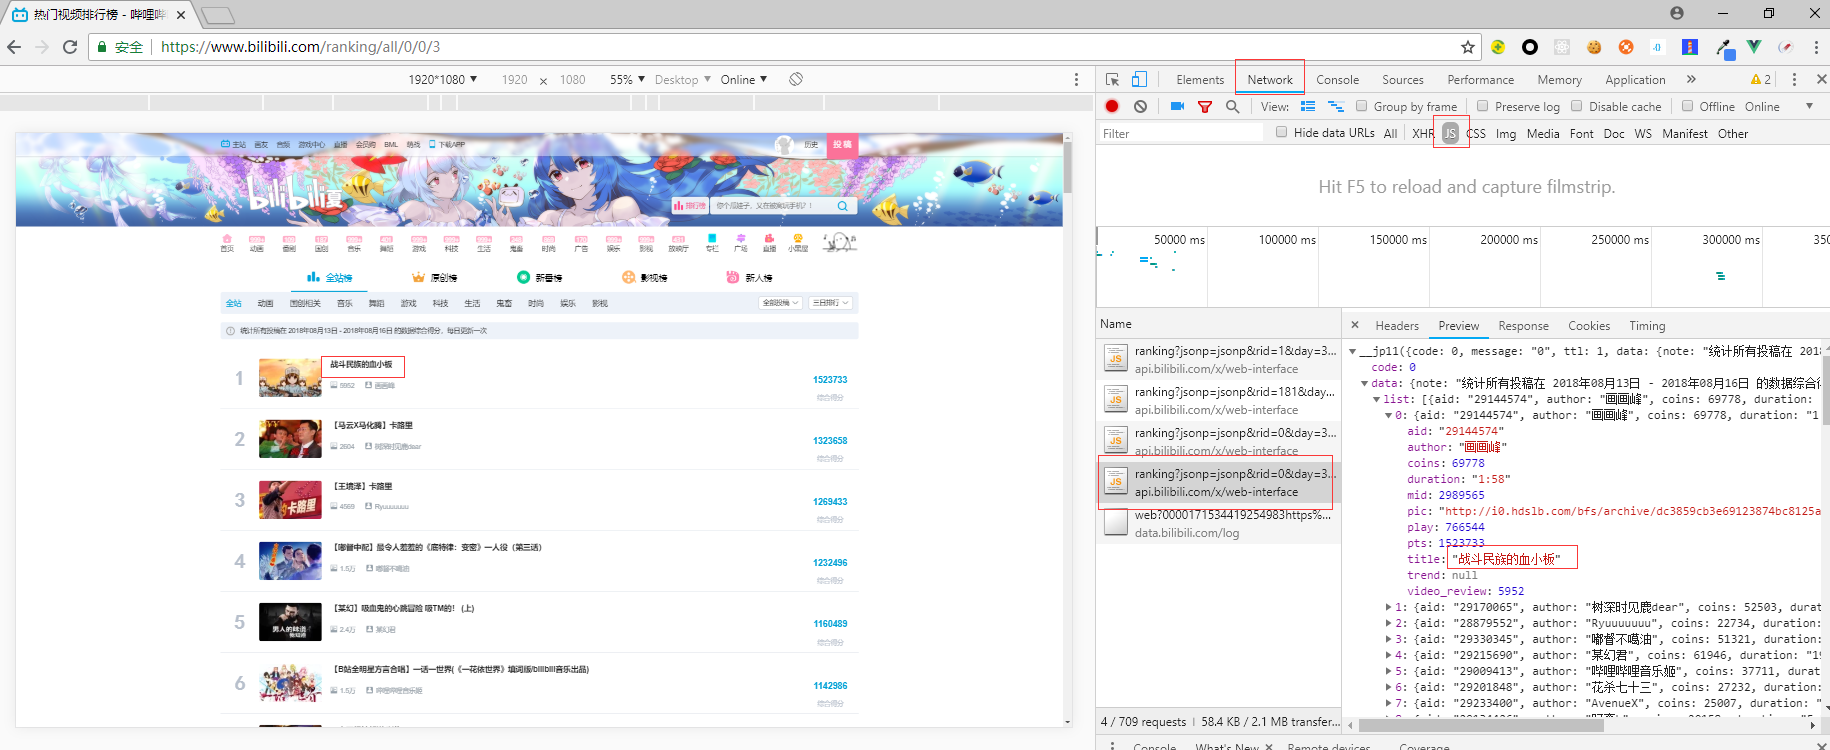Image resolution: width=1830 pixels, height=750 pixels.
Task: Reload the page with the refresh button
Action: point(70,47)
